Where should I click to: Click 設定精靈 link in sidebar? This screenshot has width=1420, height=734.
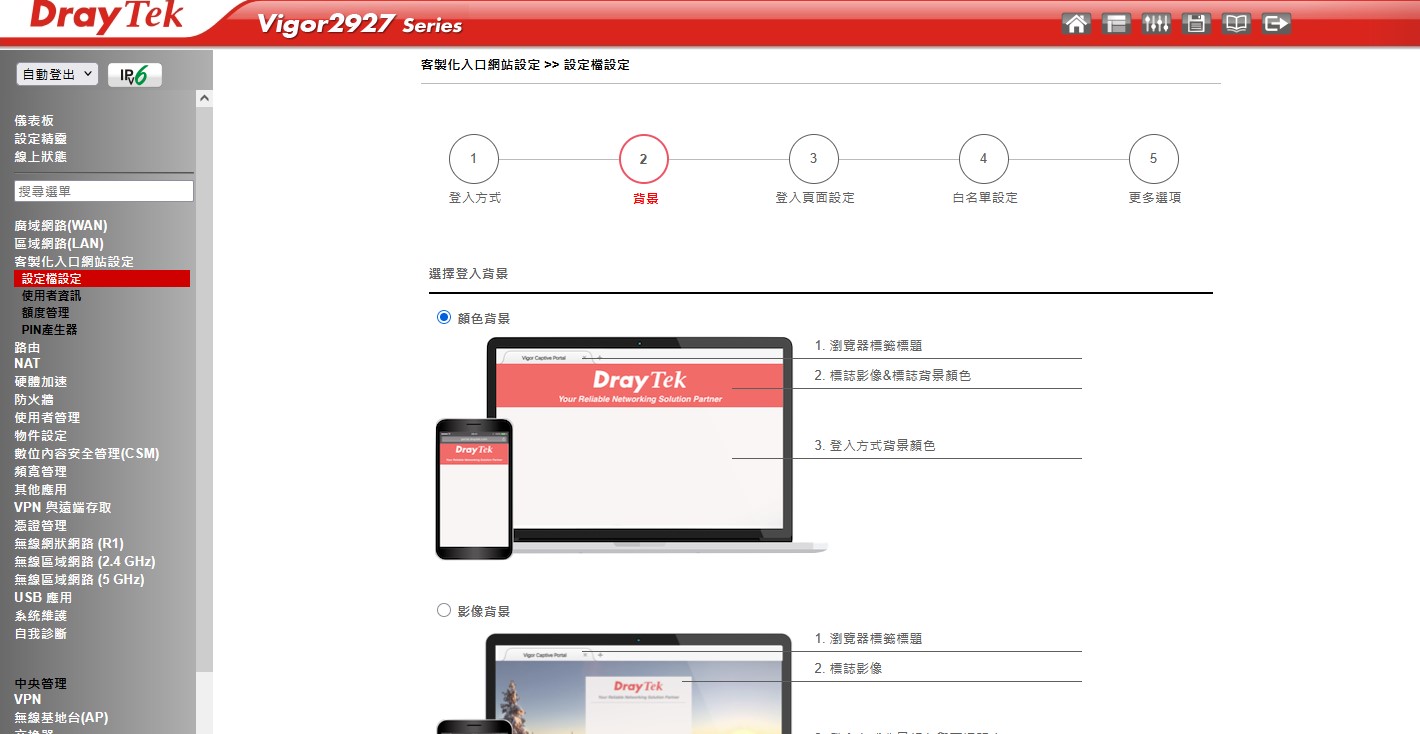coord(41,139)
